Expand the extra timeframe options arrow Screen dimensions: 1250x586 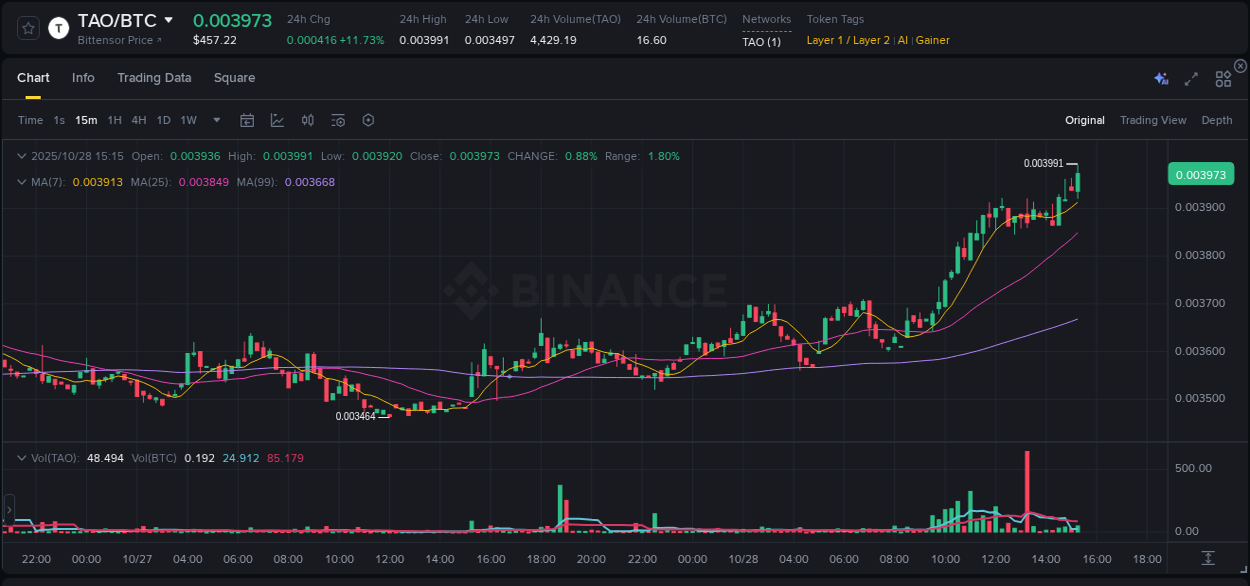(x=215, y=120)
